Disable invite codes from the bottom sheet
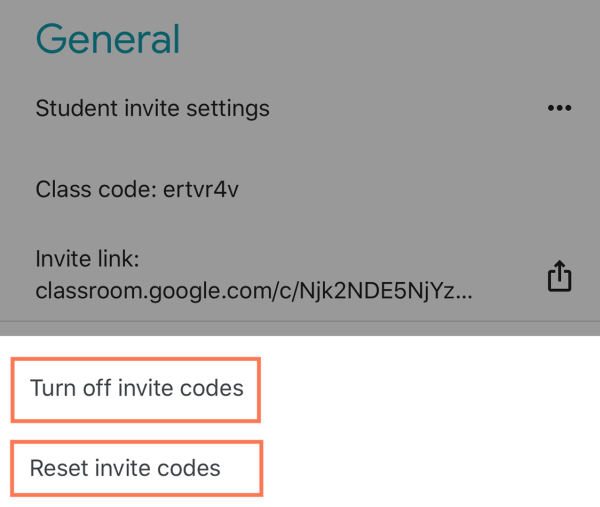This screenshot has height=507, width=600. tap(137, 388)
